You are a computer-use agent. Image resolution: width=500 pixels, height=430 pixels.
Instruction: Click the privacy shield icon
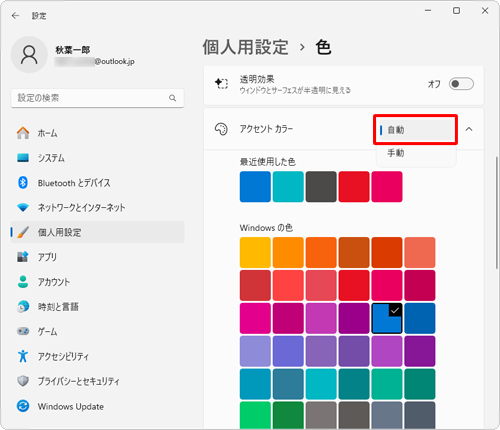(23, 381)
